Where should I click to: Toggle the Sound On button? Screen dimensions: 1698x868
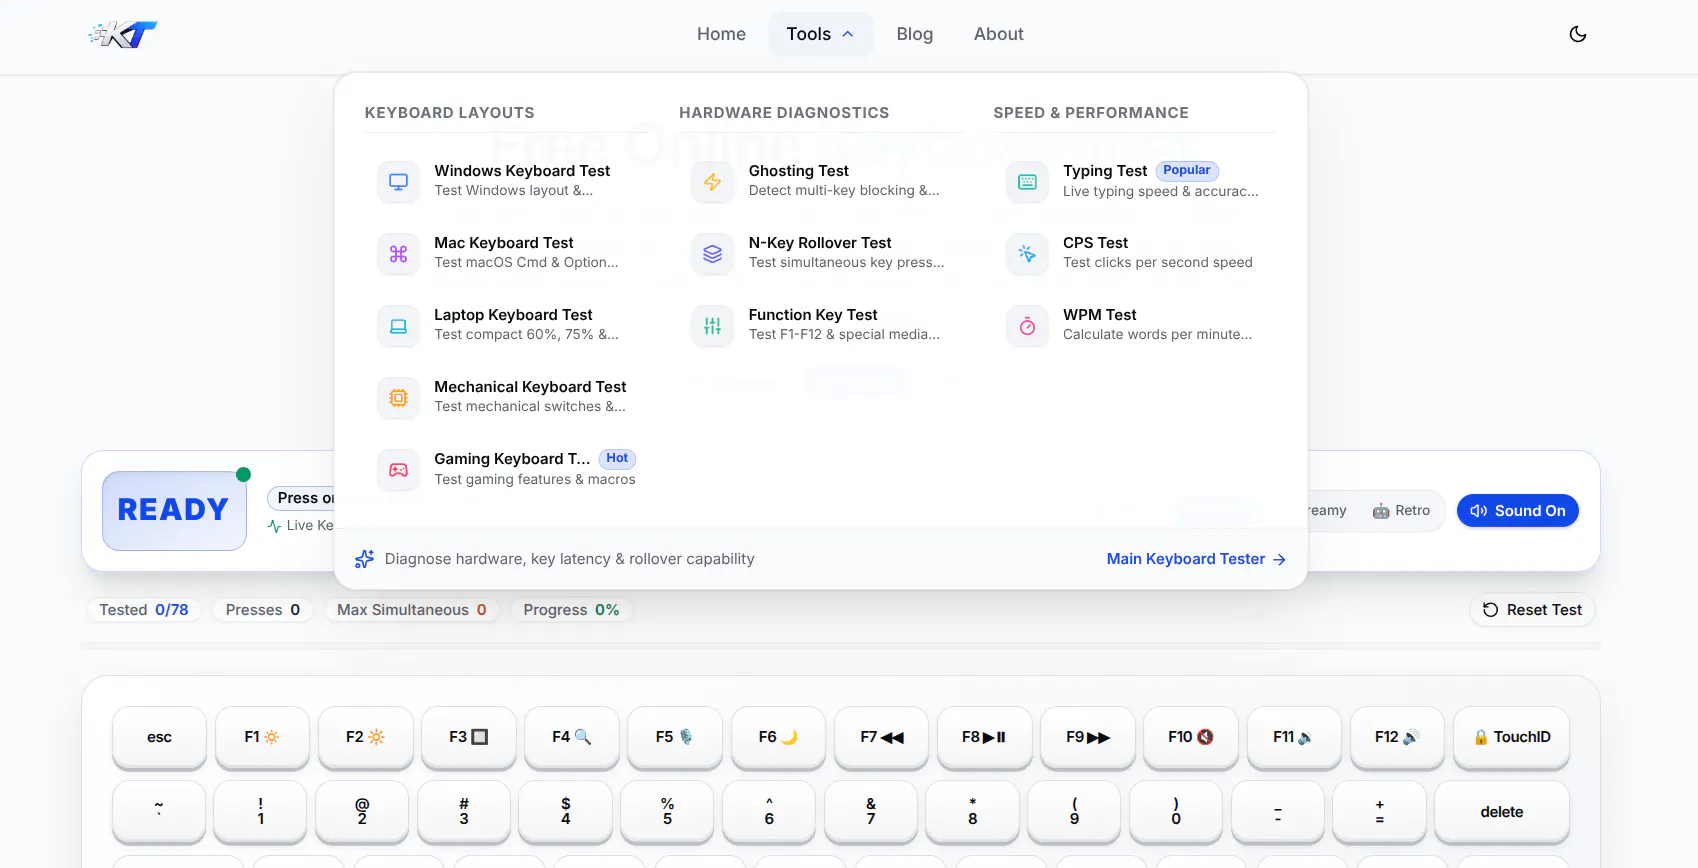[x=1518, y=511]
